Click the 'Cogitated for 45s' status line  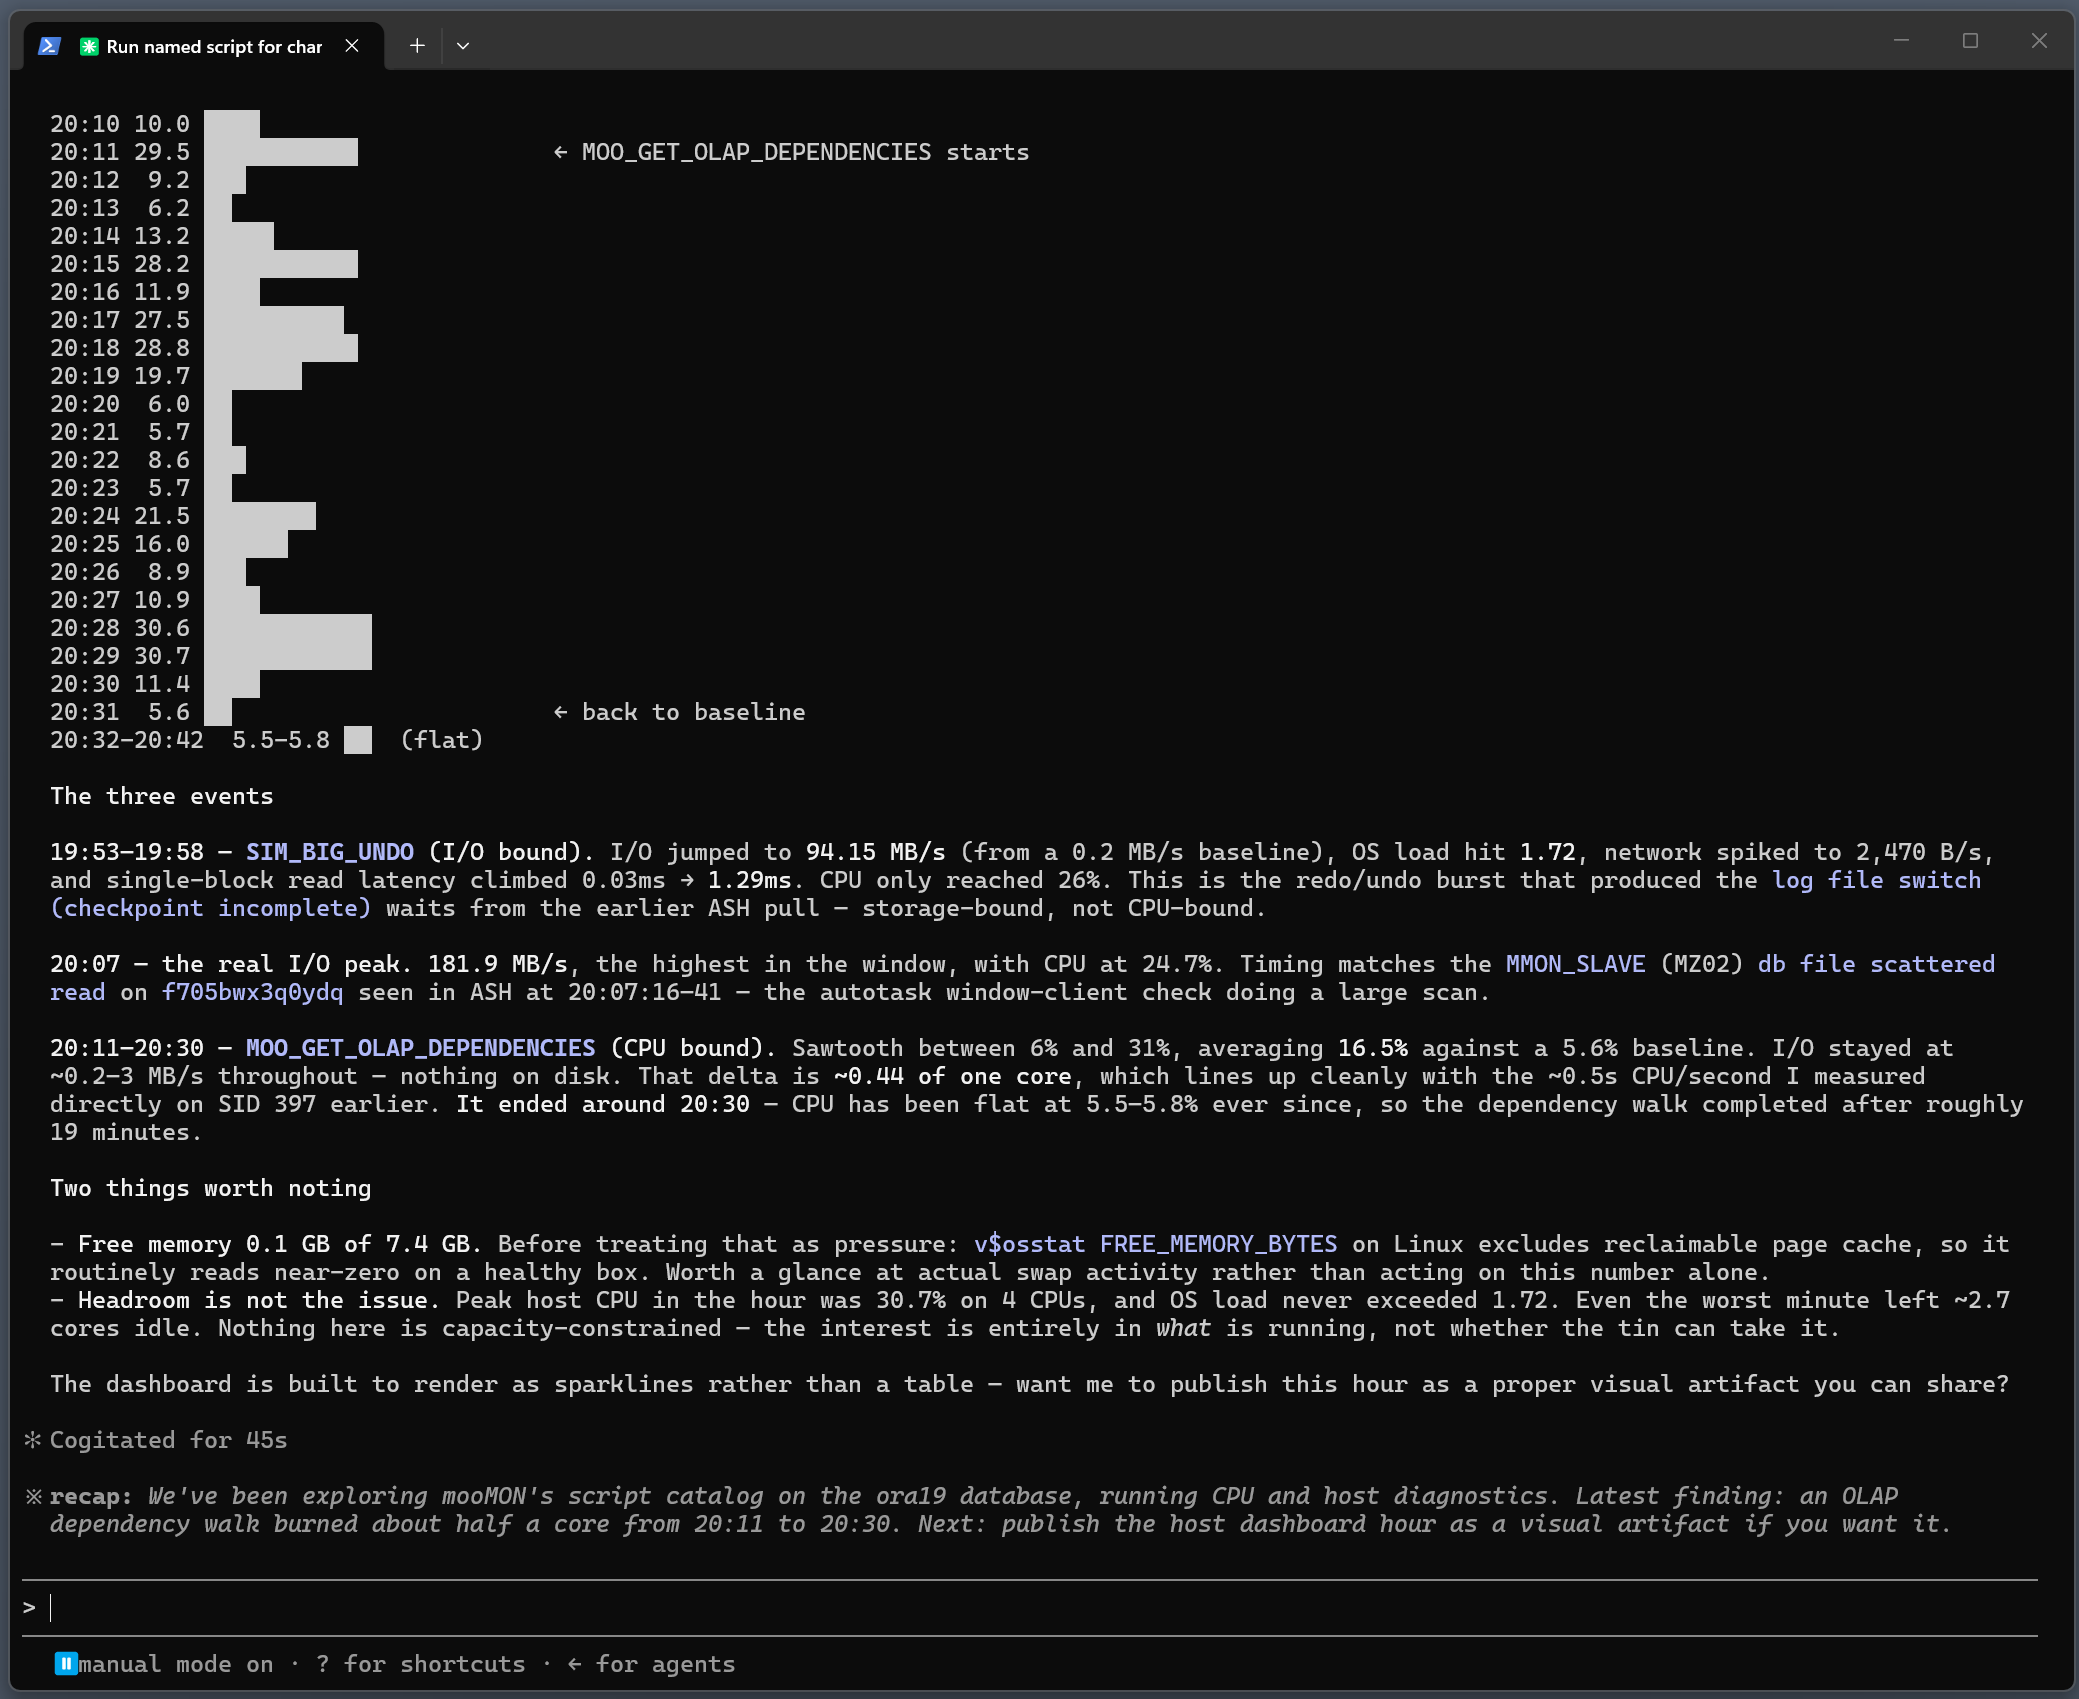click(168, 1440)
